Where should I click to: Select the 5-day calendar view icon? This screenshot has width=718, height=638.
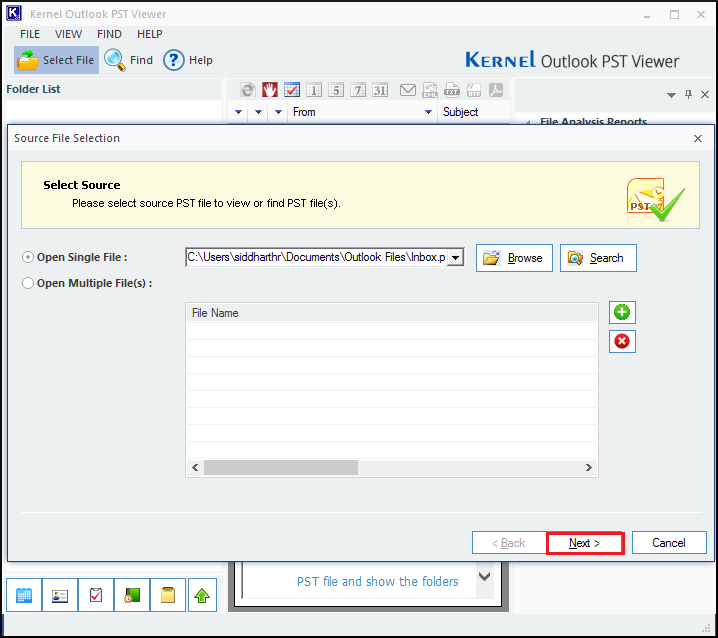[x=336, y=90]
